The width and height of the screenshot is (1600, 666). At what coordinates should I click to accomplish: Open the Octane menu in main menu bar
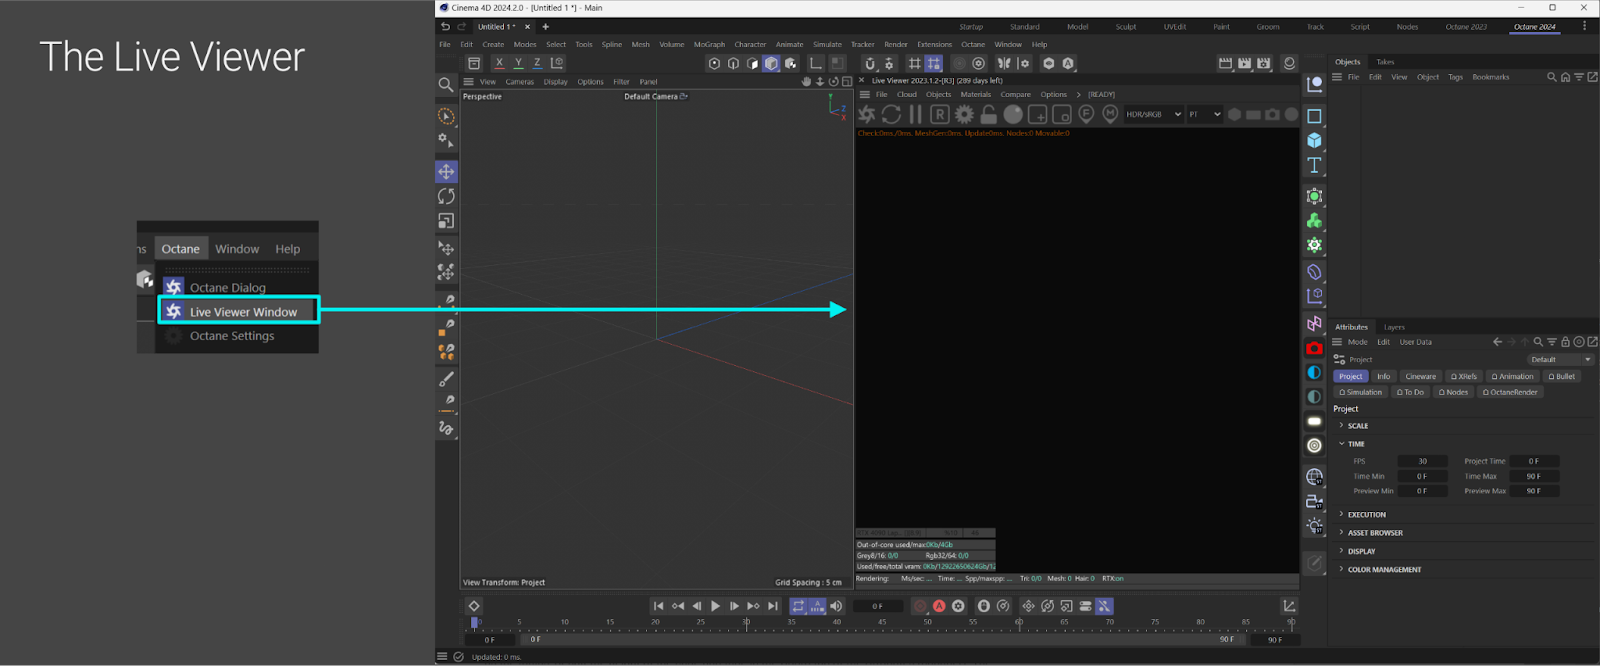pos(973,45)
